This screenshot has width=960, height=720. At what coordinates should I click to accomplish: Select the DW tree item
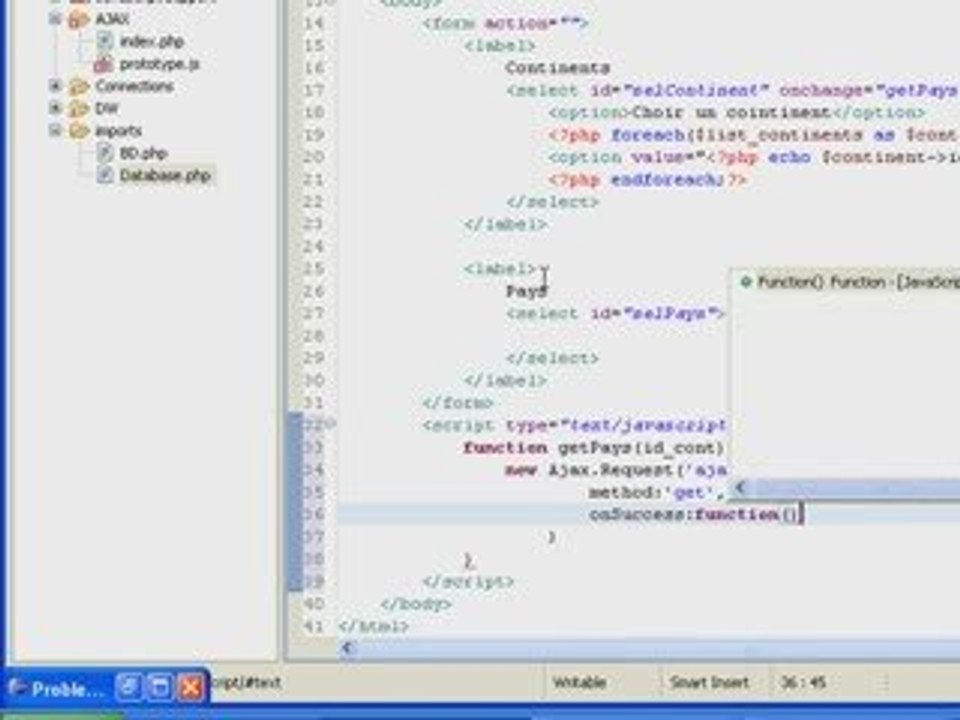[107, 109]
